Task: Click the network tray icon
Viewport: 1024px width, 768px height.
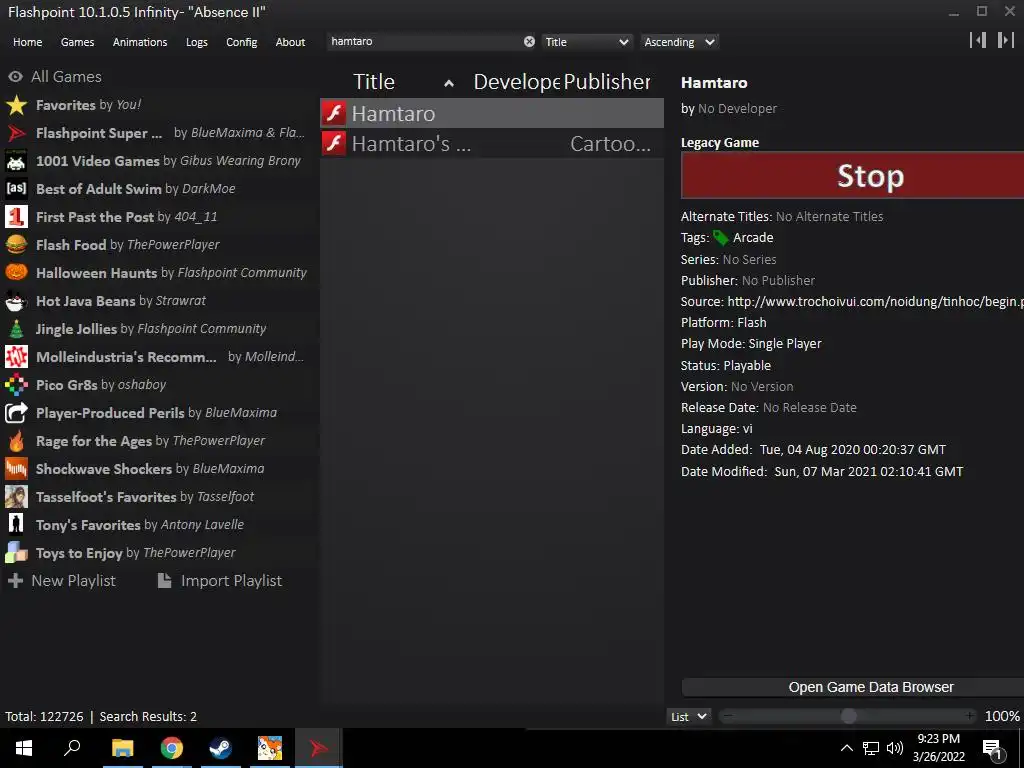Action: (871, 748)
